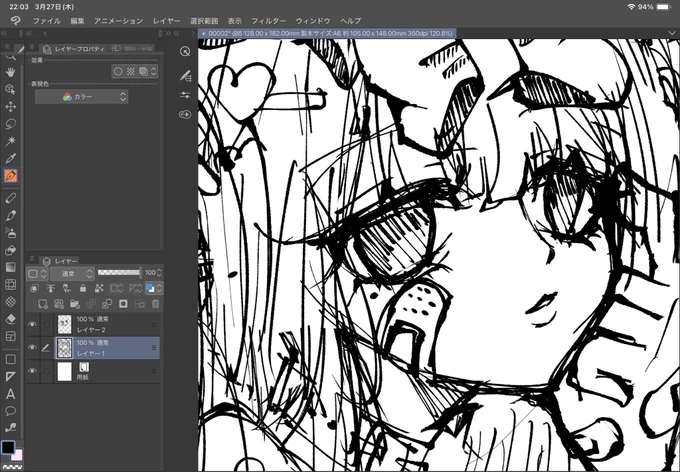This screenshot has width=680, height=472.
Task: Select the Auto select magic wand tool
Action: pyautogui.click(x=10, y=141)
